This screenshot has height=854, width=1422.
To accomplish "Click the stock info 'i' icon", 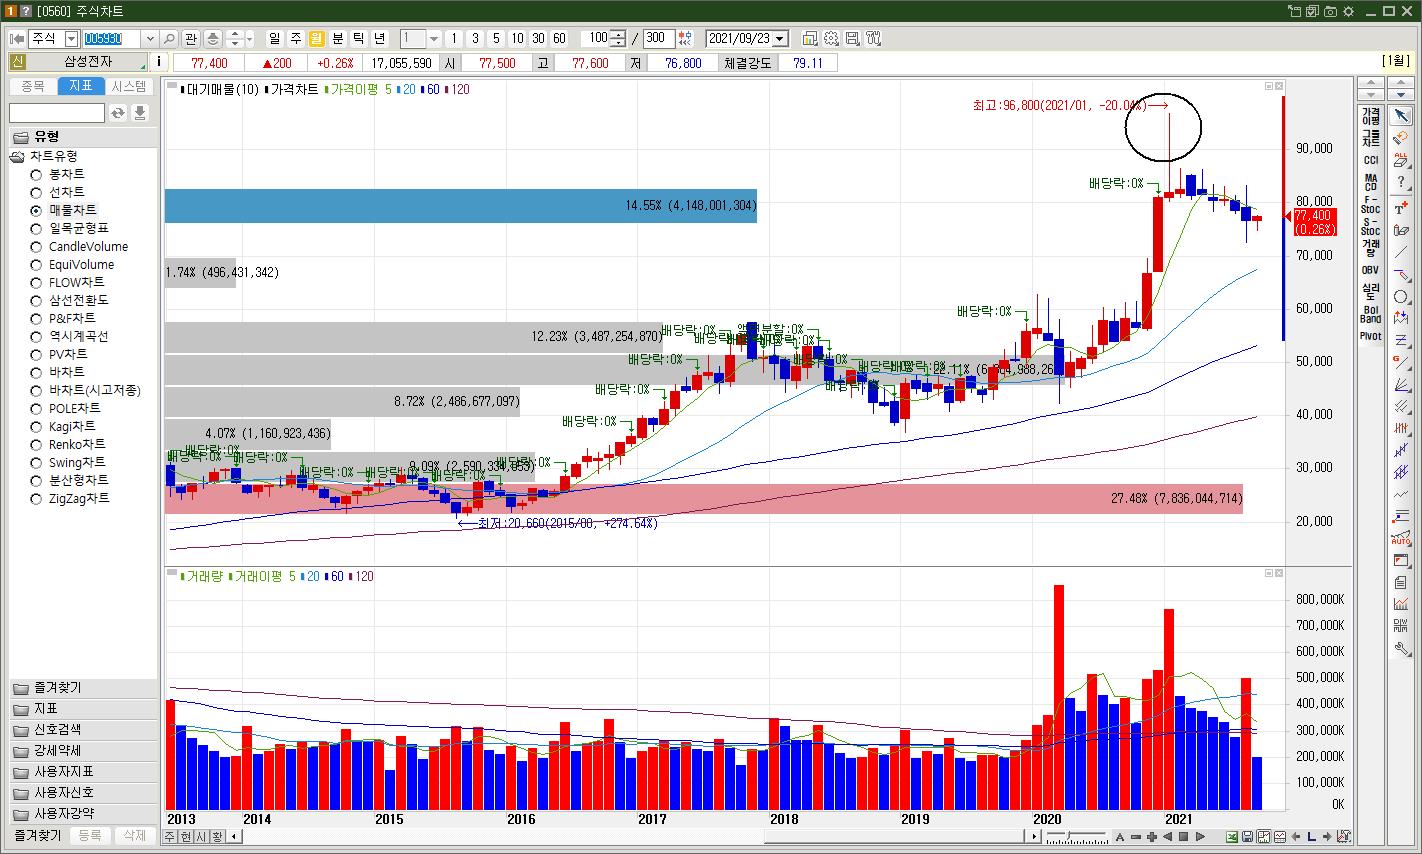I will [160, 62].
